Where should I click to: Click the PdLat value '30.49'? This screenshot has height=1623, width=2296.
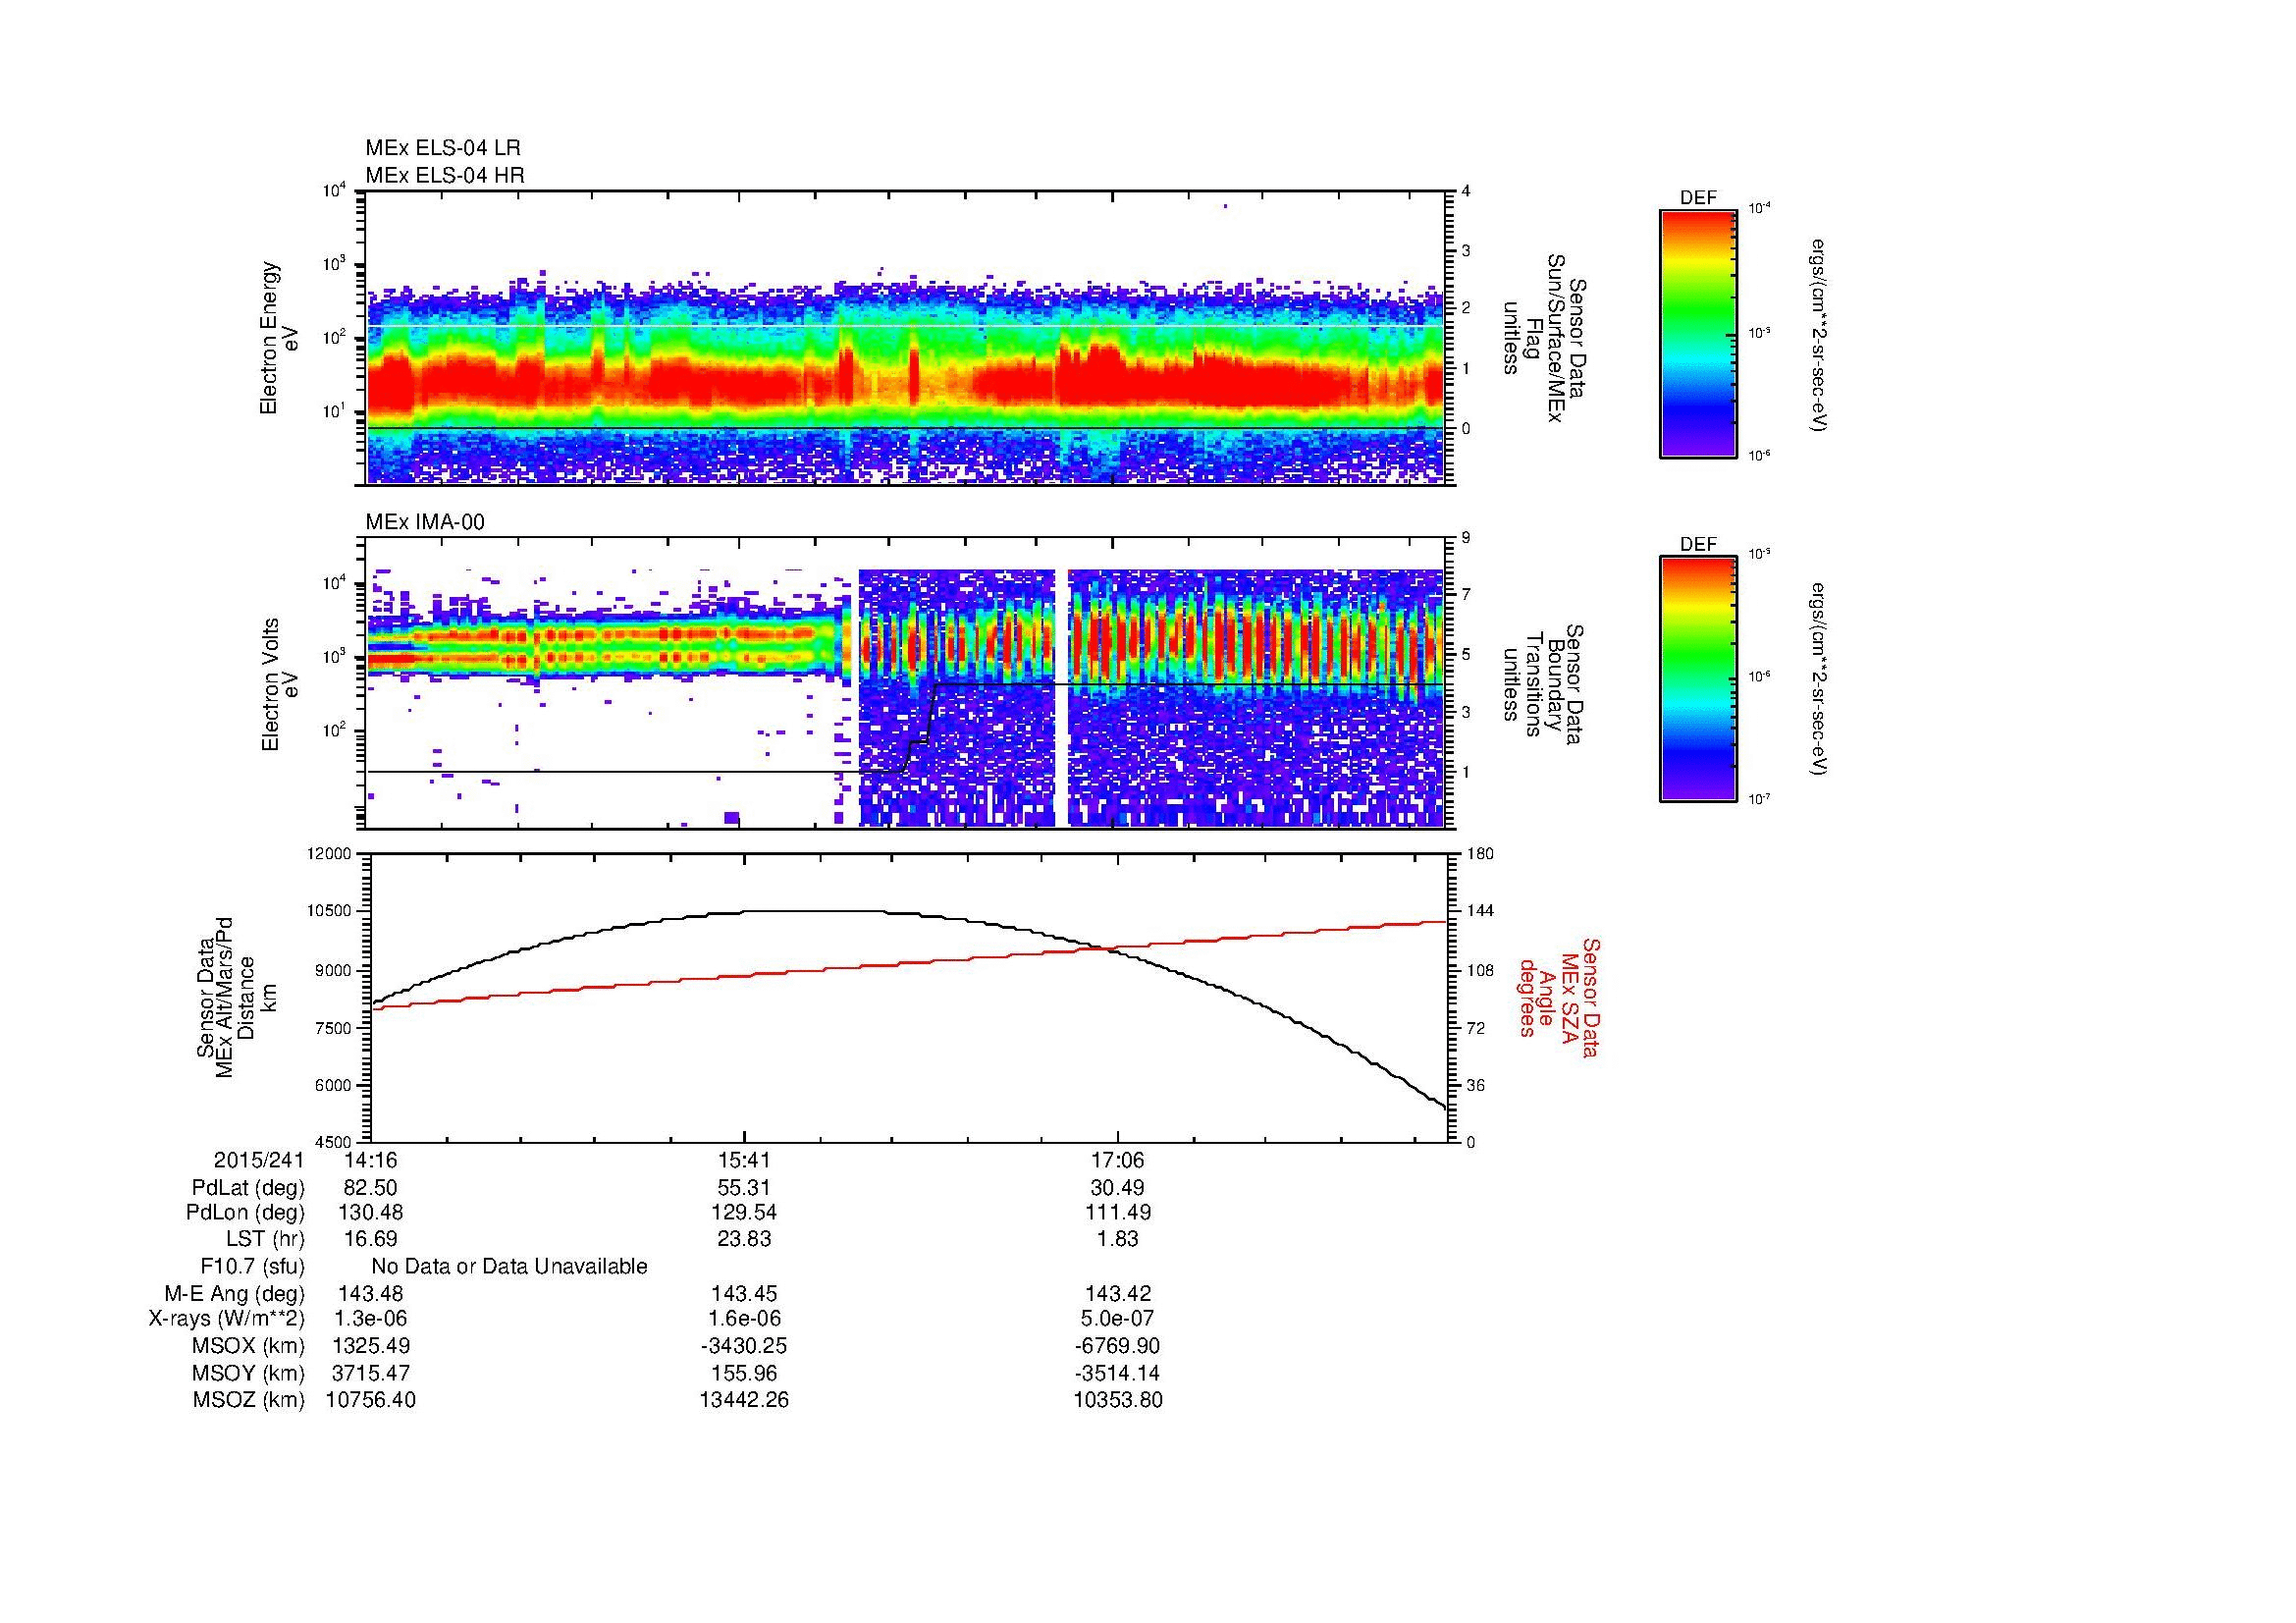click(x=1117, y=1188)
